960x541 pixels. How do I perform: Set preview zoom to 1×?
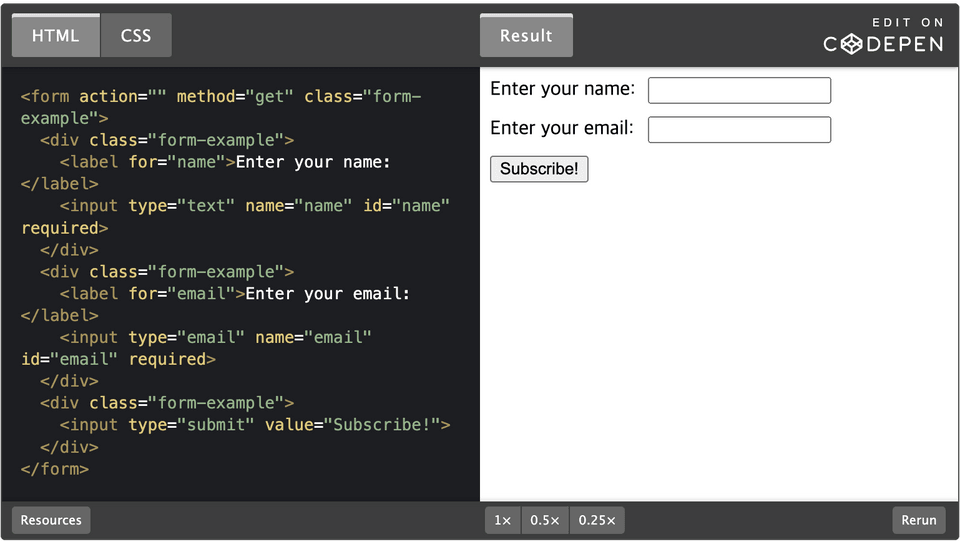tap(503, 520)
